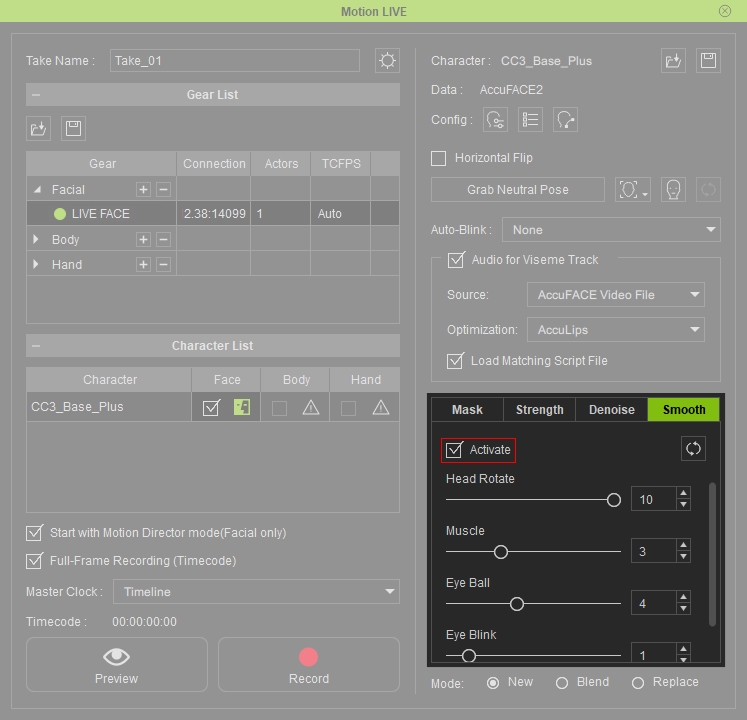
Task: Load character settings file icon
Action: [x=673, y=61]
